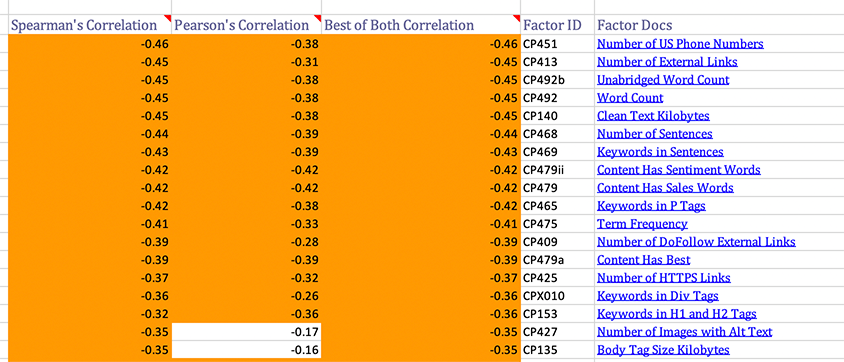Viewport: 844px width, 362px height.
Task: Select Pearson's value -0.17 in CP427 row
Action: [x=247, y=332]
